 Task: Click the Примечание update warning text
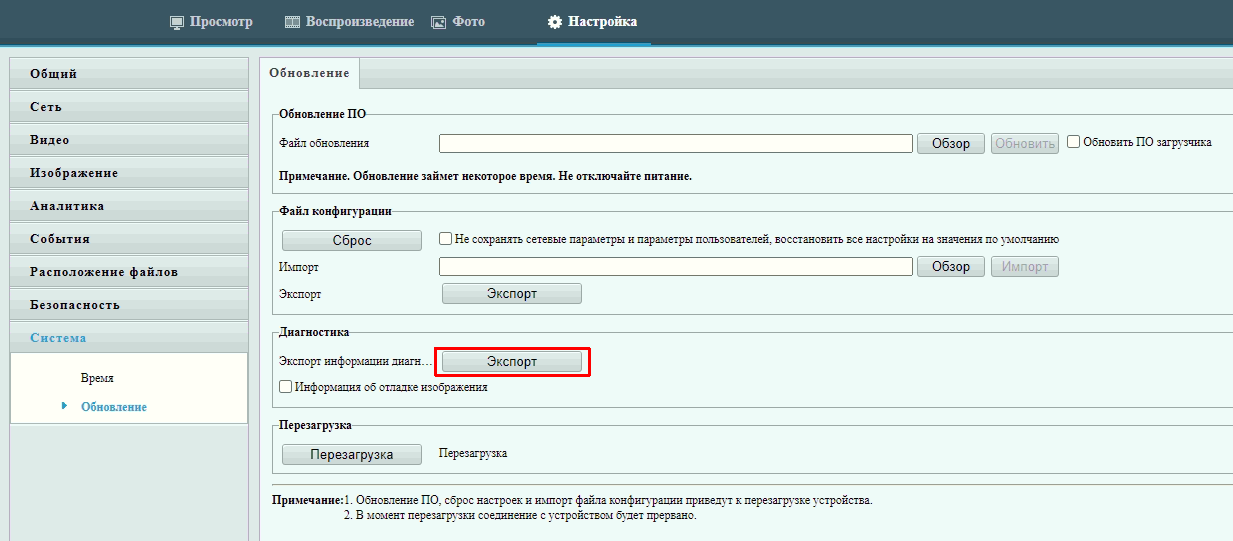pyautogui.click(x=485, y=176)
